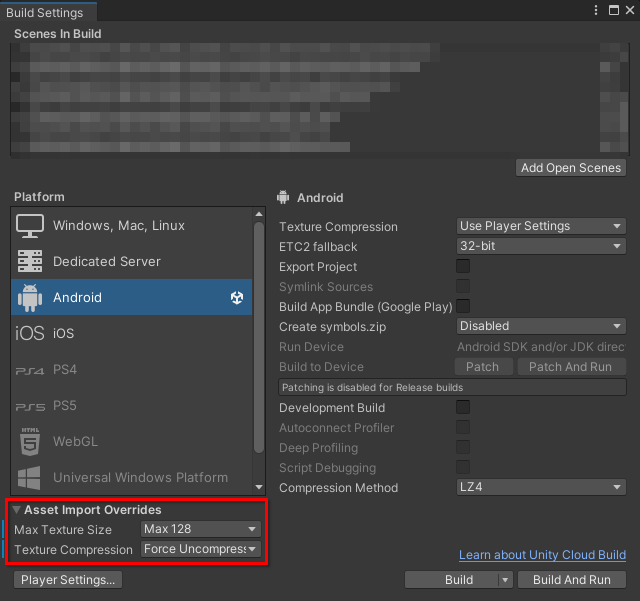The width and height of the screenshot is (640, 601).
Task: Select the iOS platform entry
Action: click(x=131, y=333)
